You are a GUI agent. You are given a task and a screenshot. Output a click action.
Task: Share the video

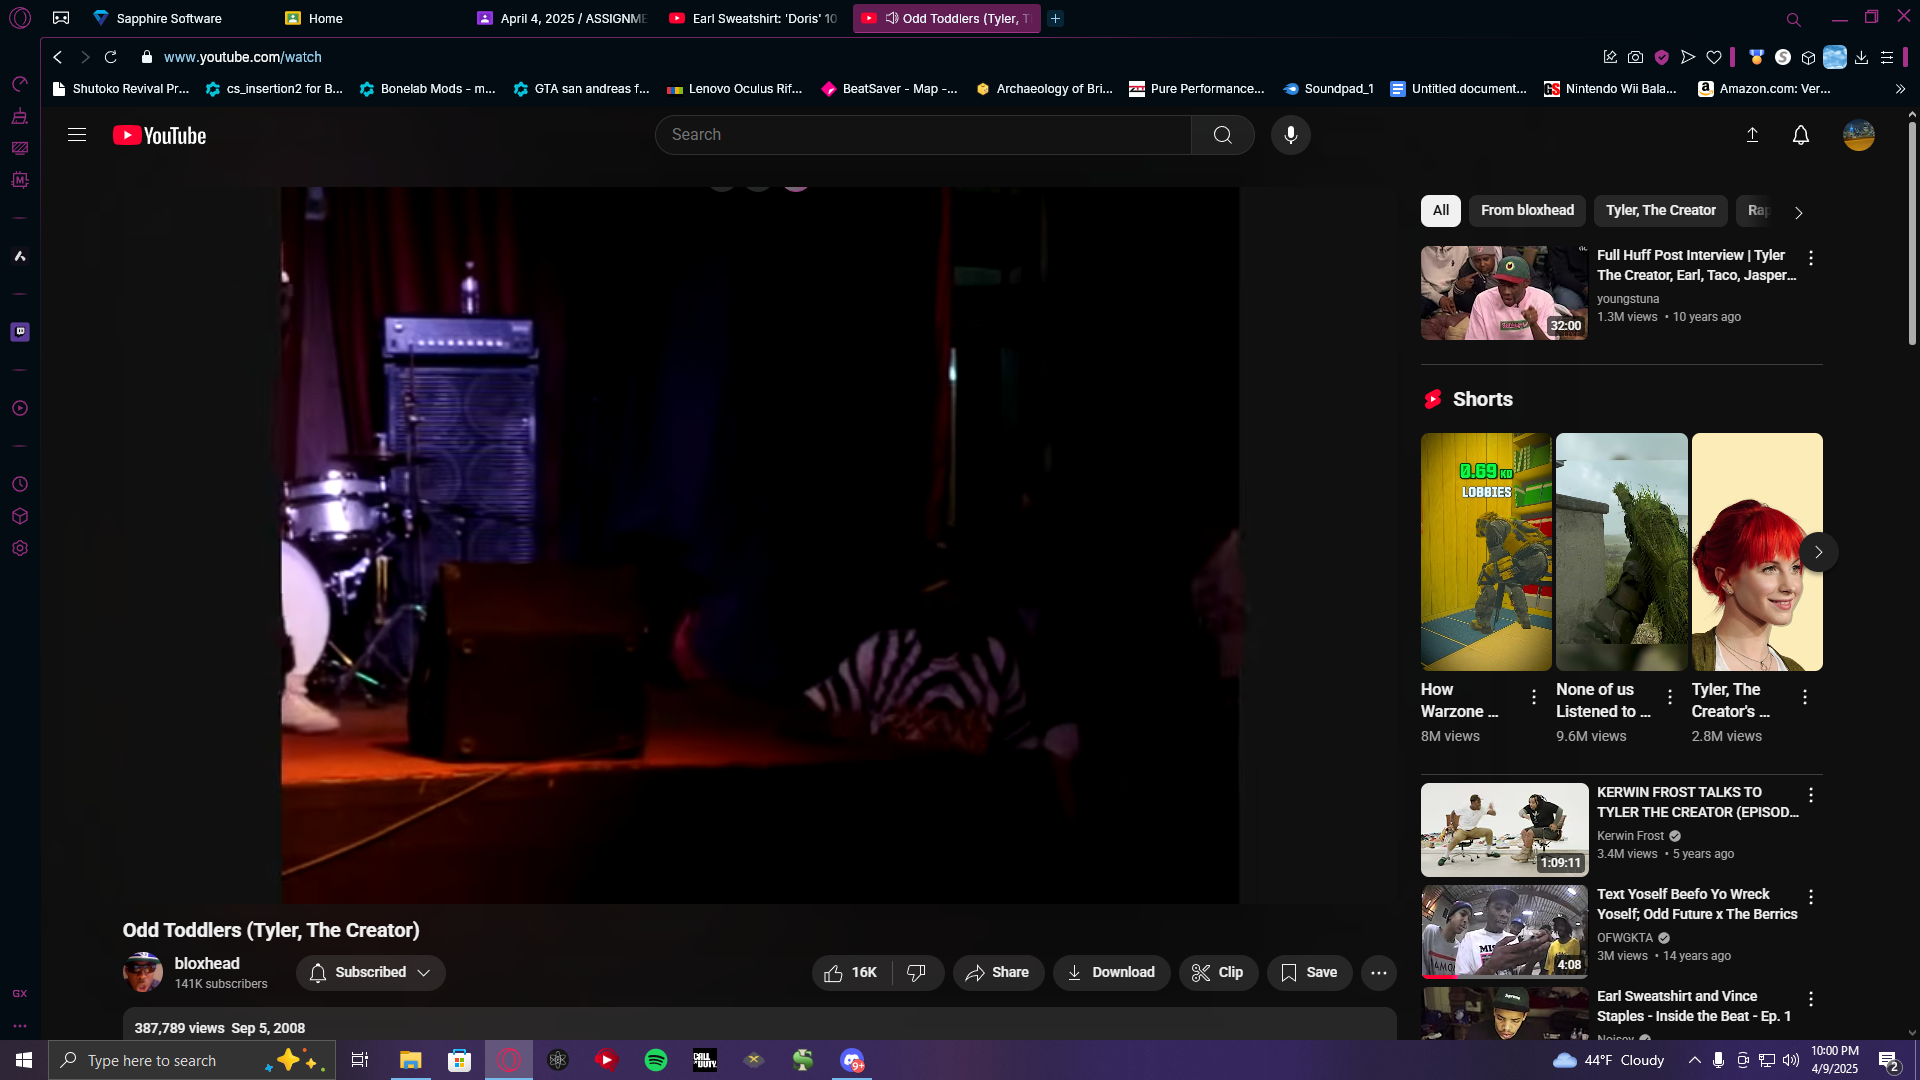[998, 972]
